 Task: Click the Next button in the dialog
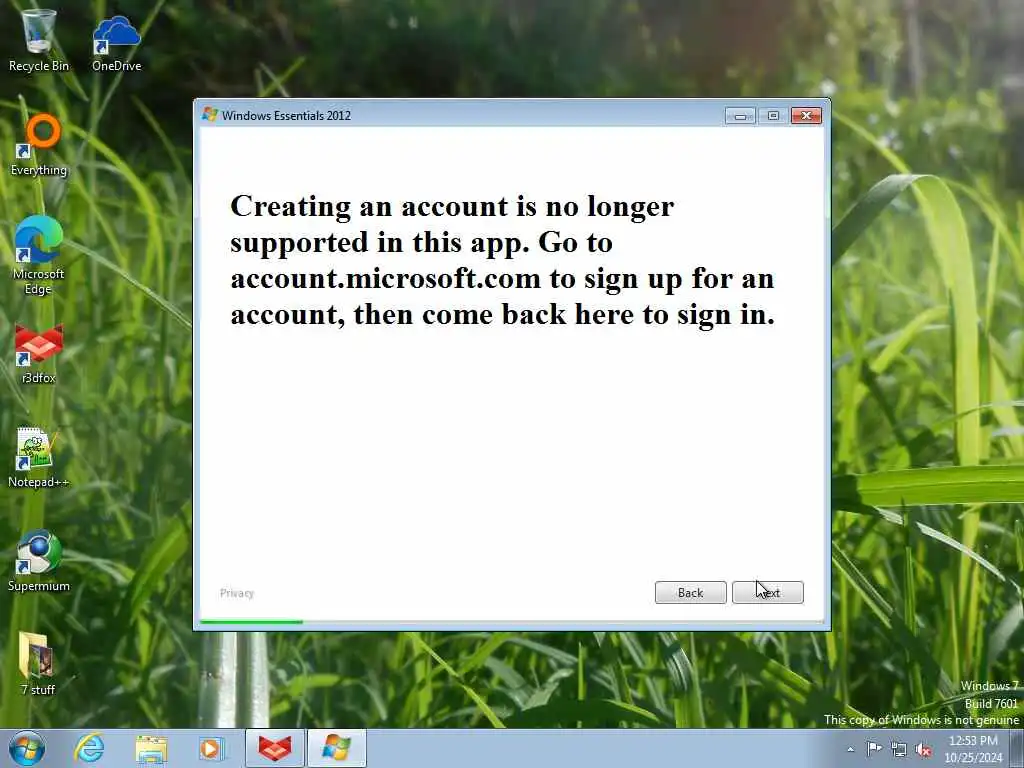coord(767,592)
